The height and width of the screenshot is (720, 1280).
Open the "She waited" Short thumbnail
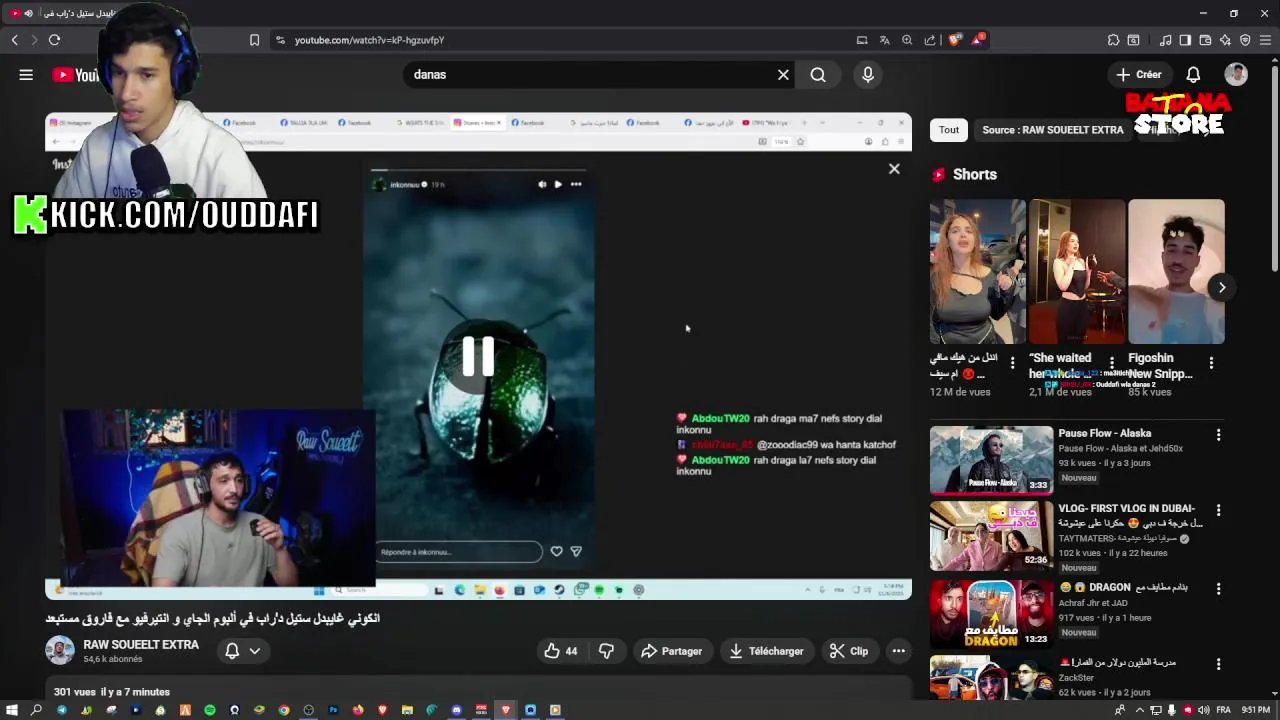pyautogui.click(x=1077, y=271)
